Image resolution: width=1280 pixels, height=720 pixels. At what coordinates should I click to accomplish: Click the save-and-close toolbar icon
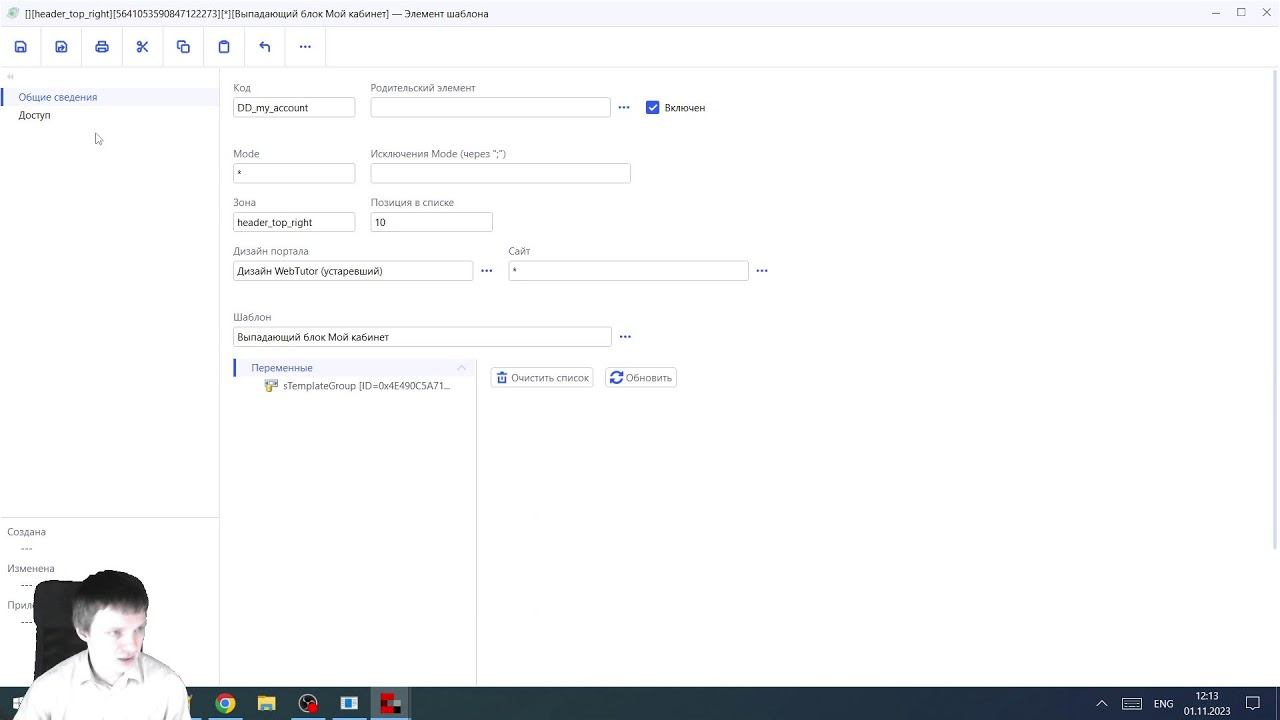click(x=61, y=47)
